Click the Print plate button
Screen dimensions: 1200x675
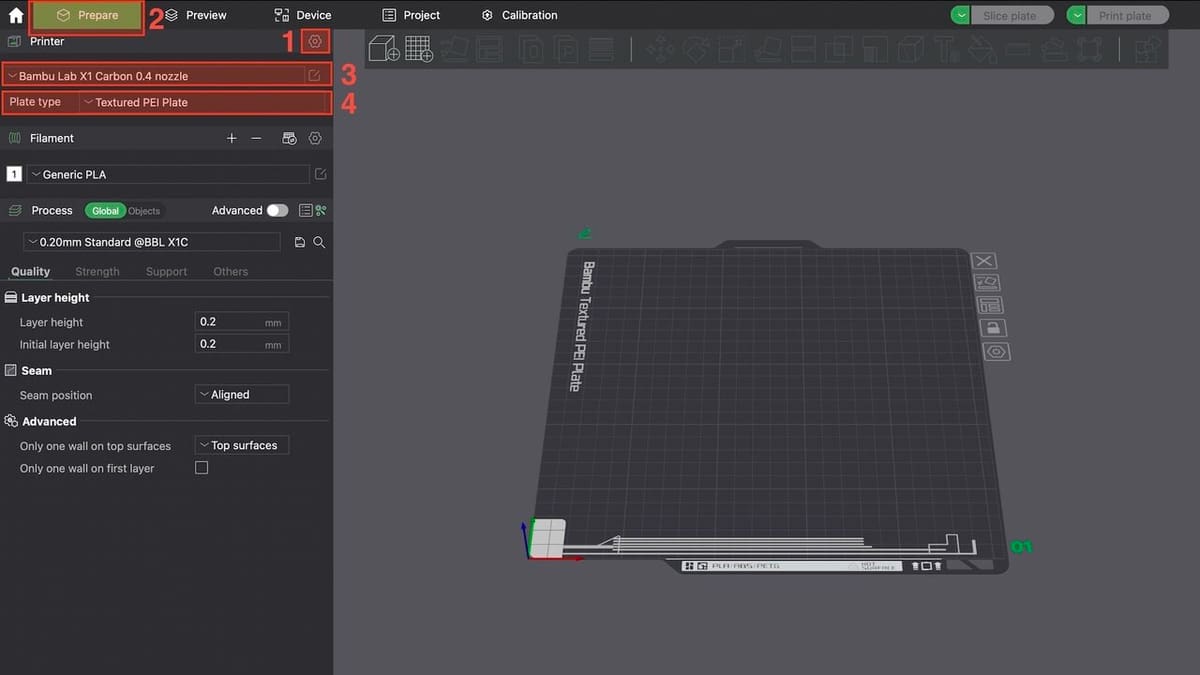coord(1128,15)
